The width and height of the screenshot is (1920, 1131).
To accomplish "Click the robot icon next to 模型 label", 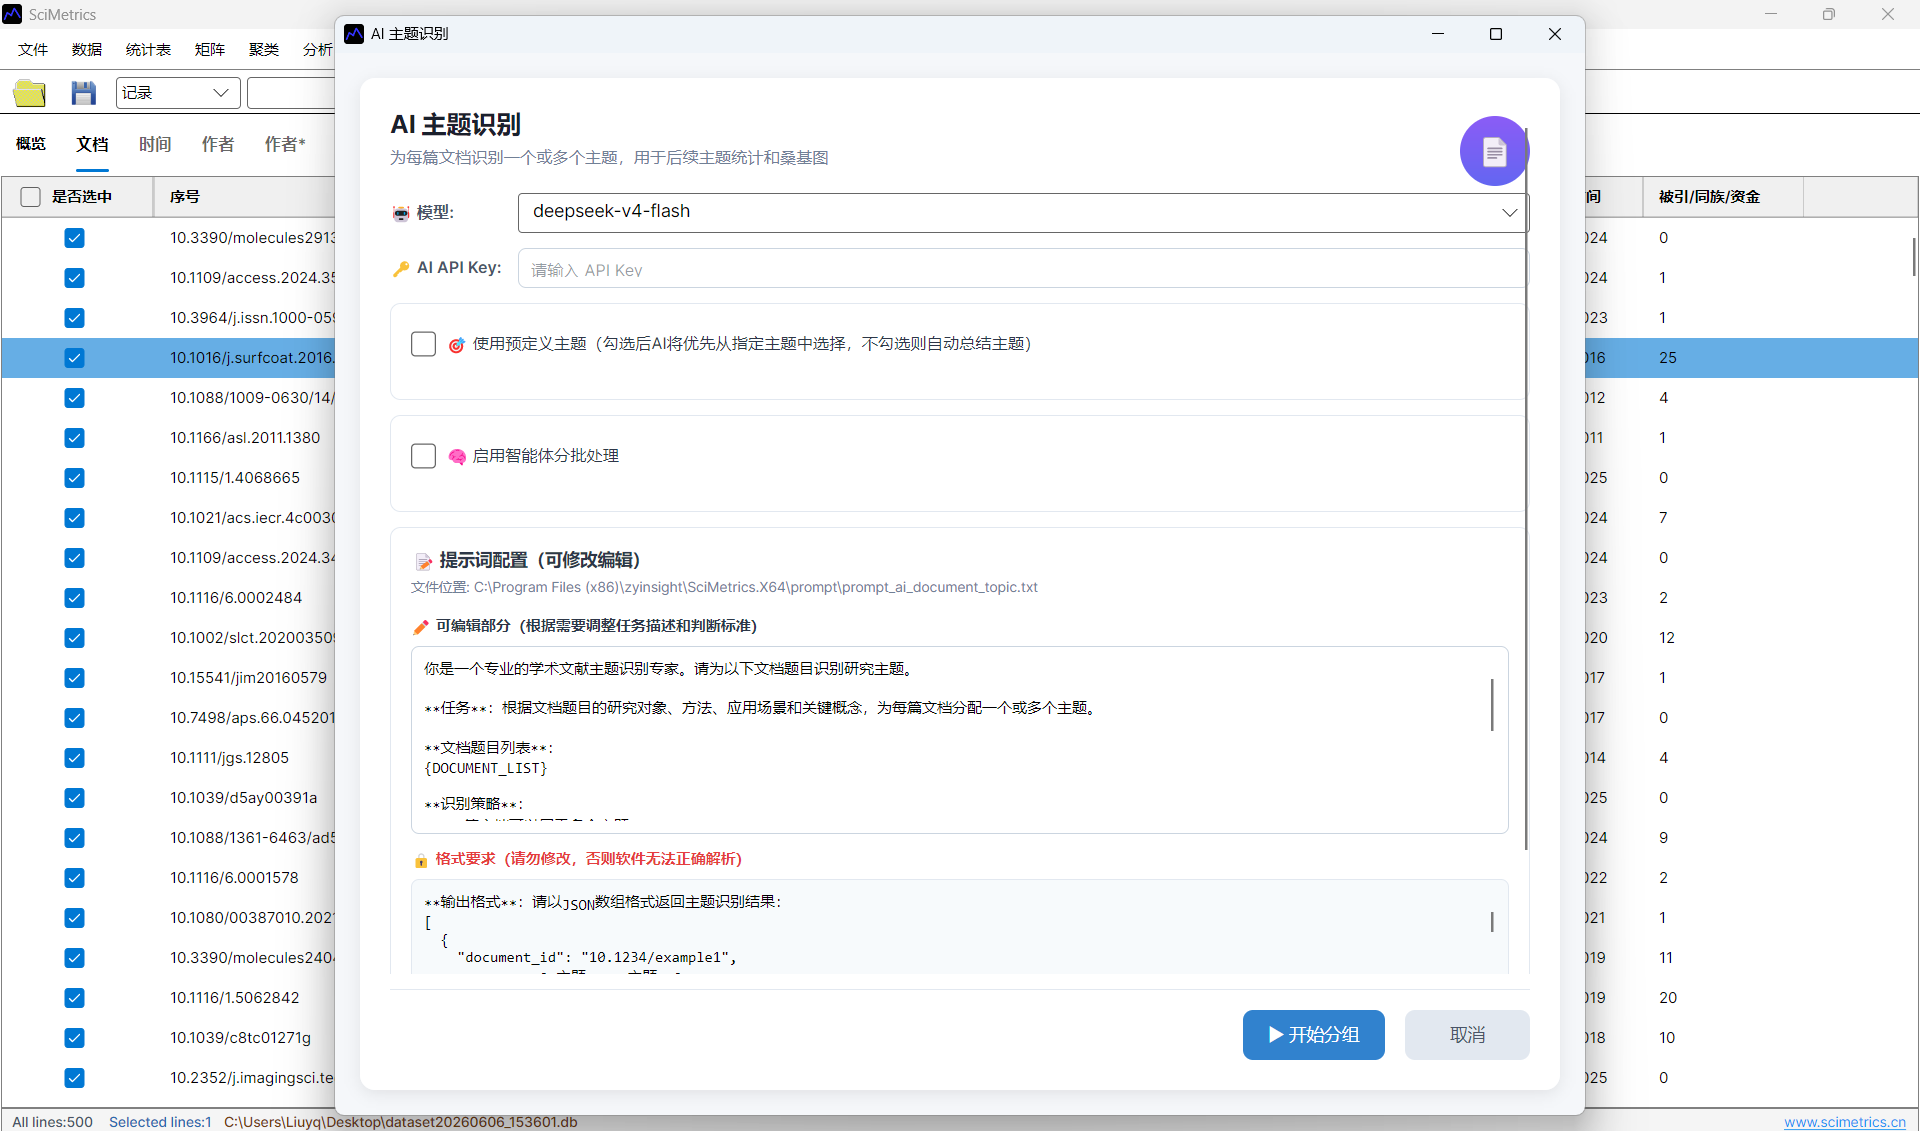I will click(x=401, y=213).
